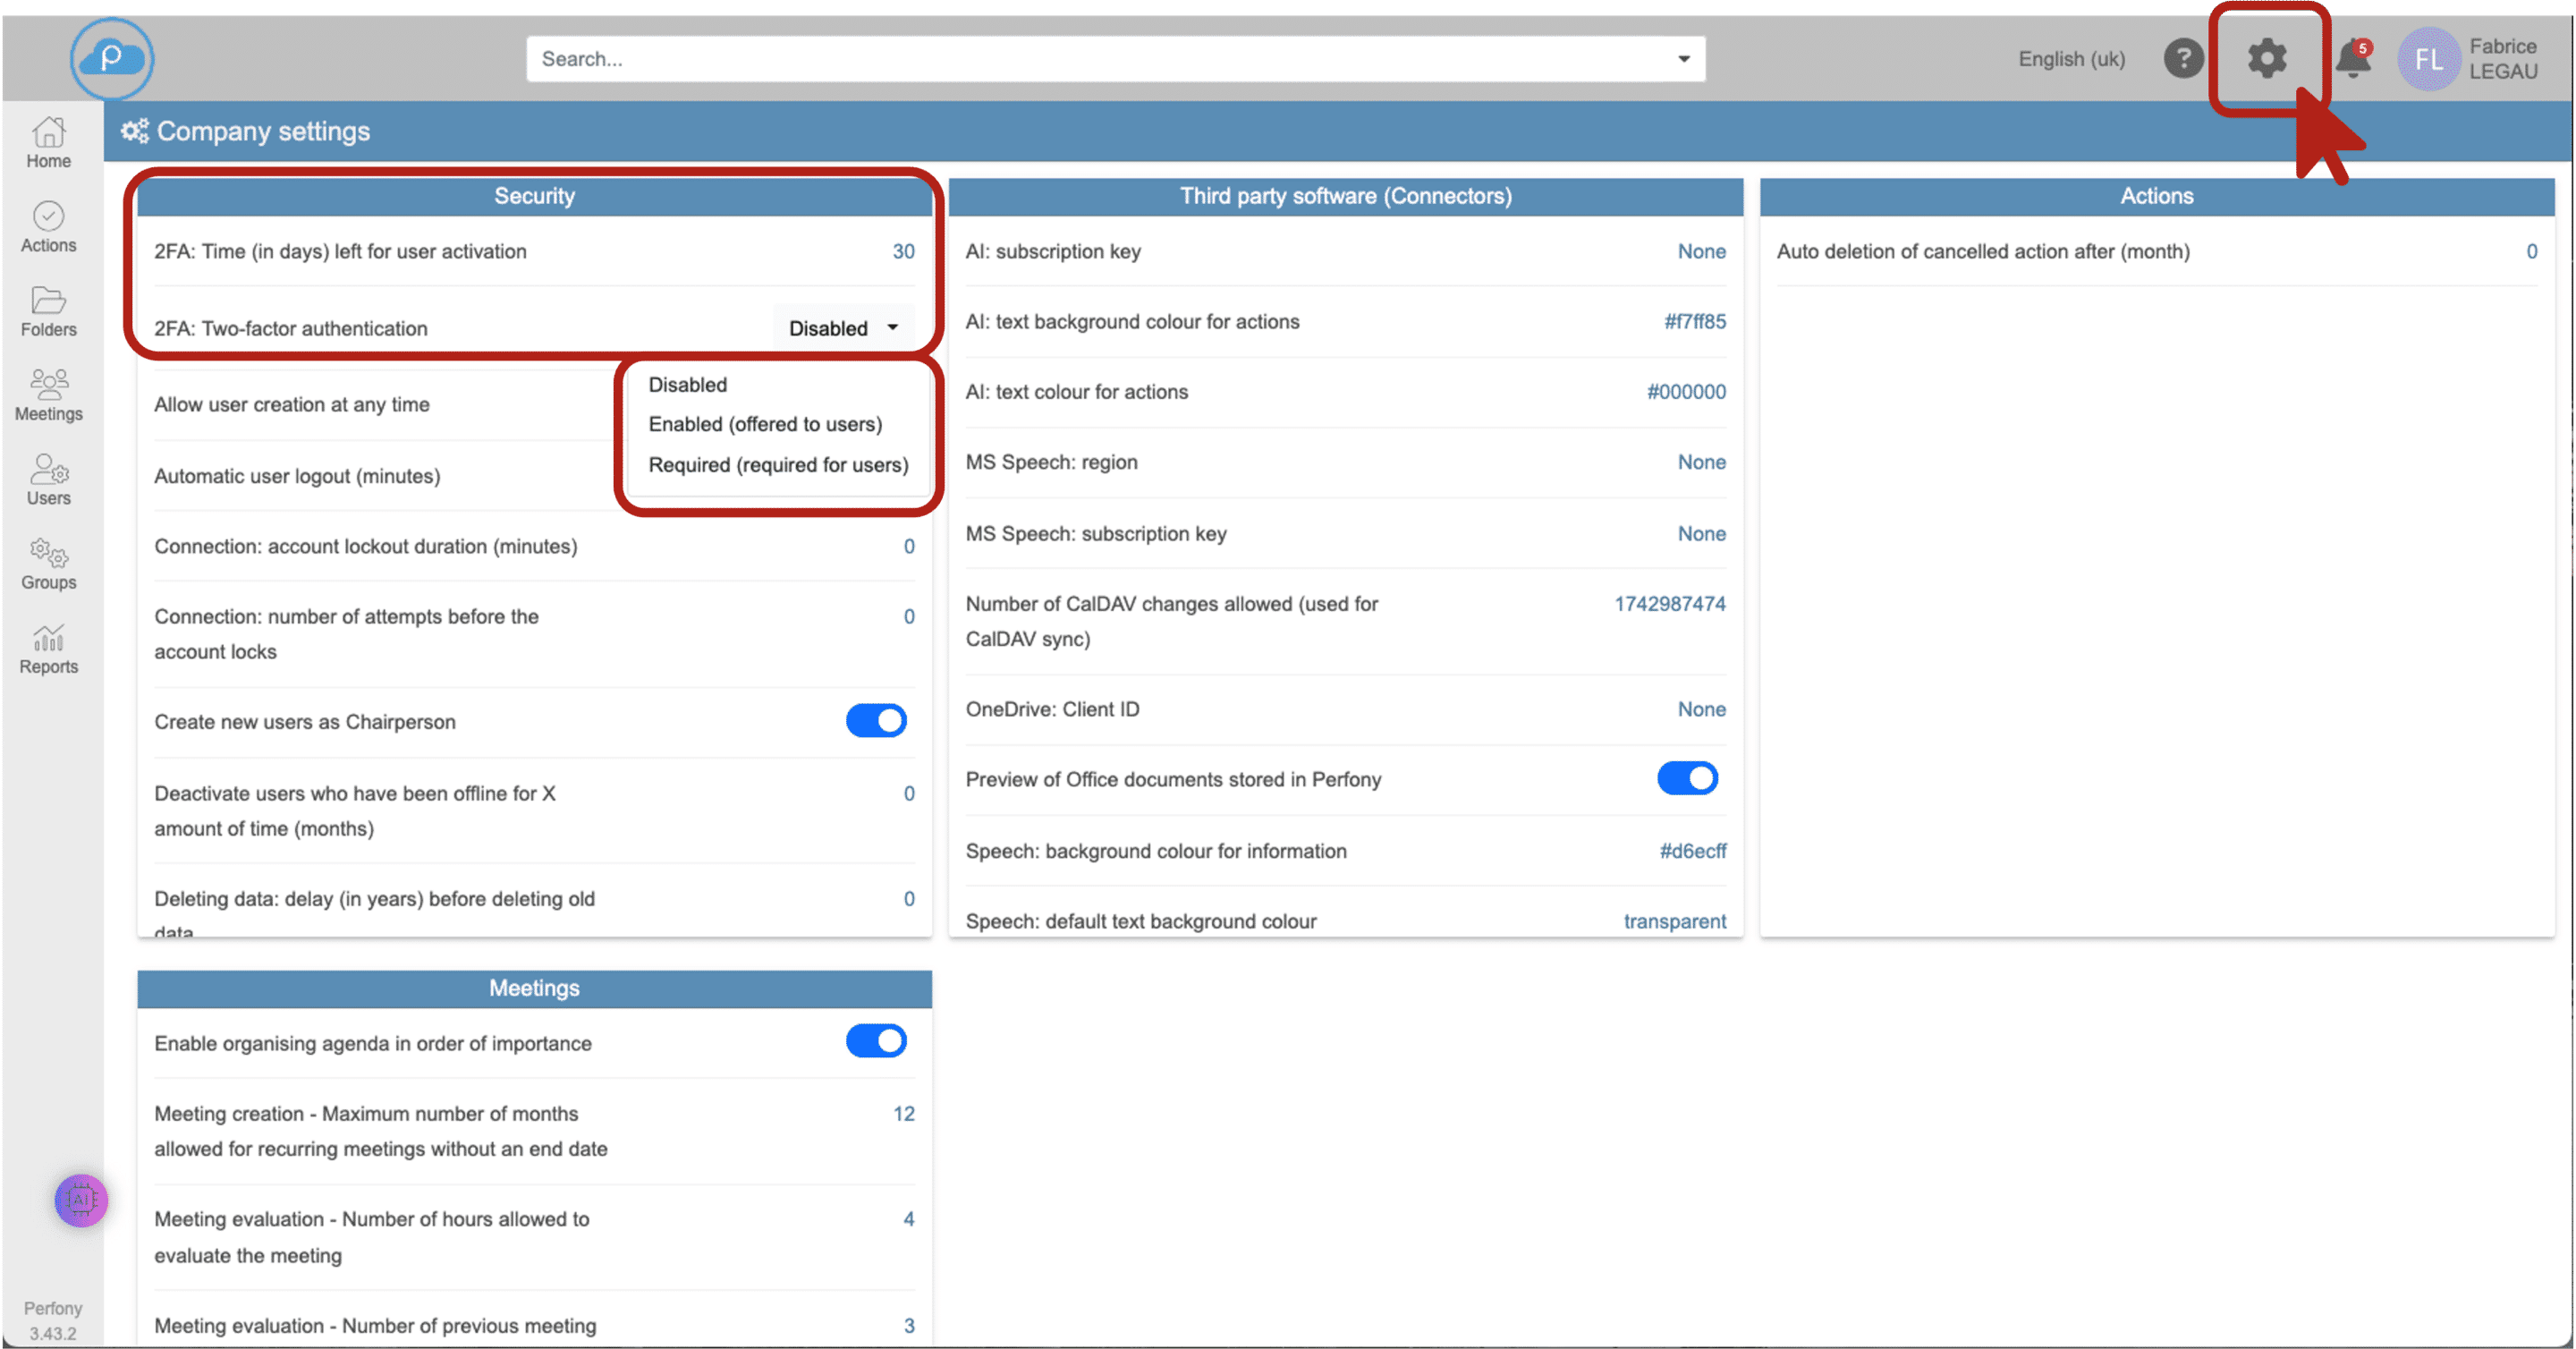Click the help question mark icon
The height and width of the screenshot is (1349, 2576).
click(x=2183, y=58)
